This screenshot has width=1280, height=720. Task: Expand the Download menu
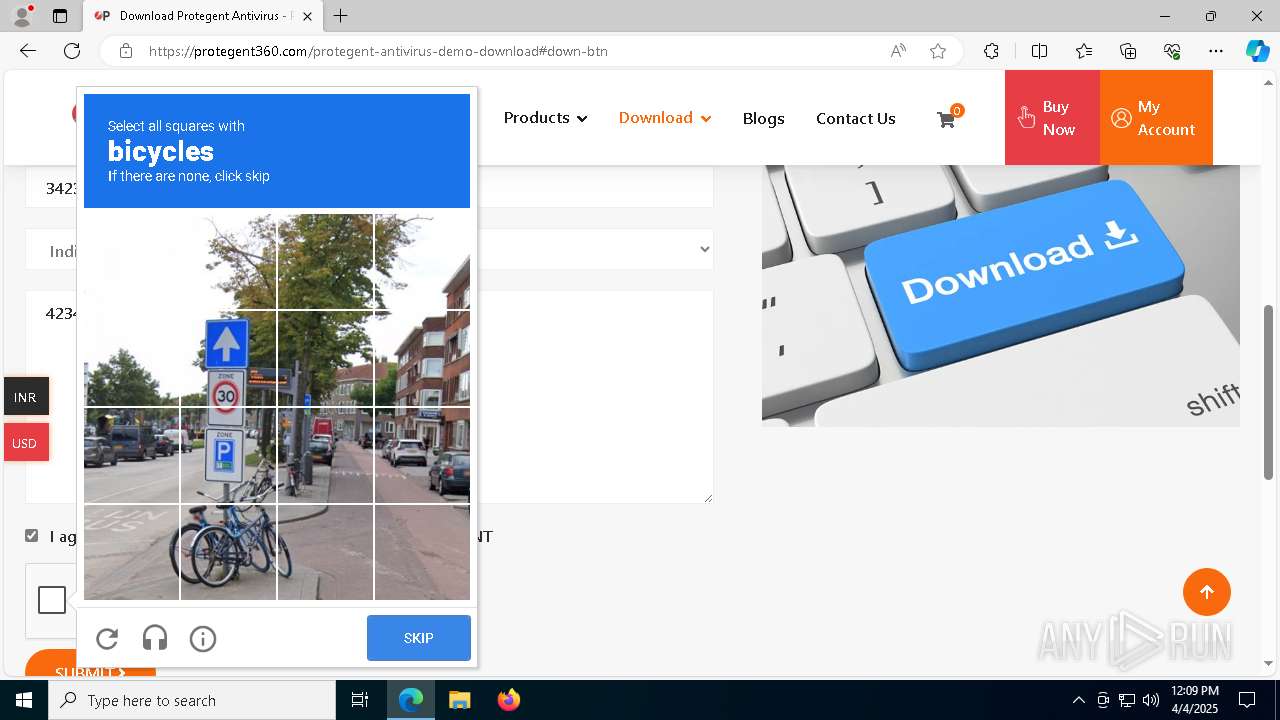pyautogui.click(x=665, y=118)
